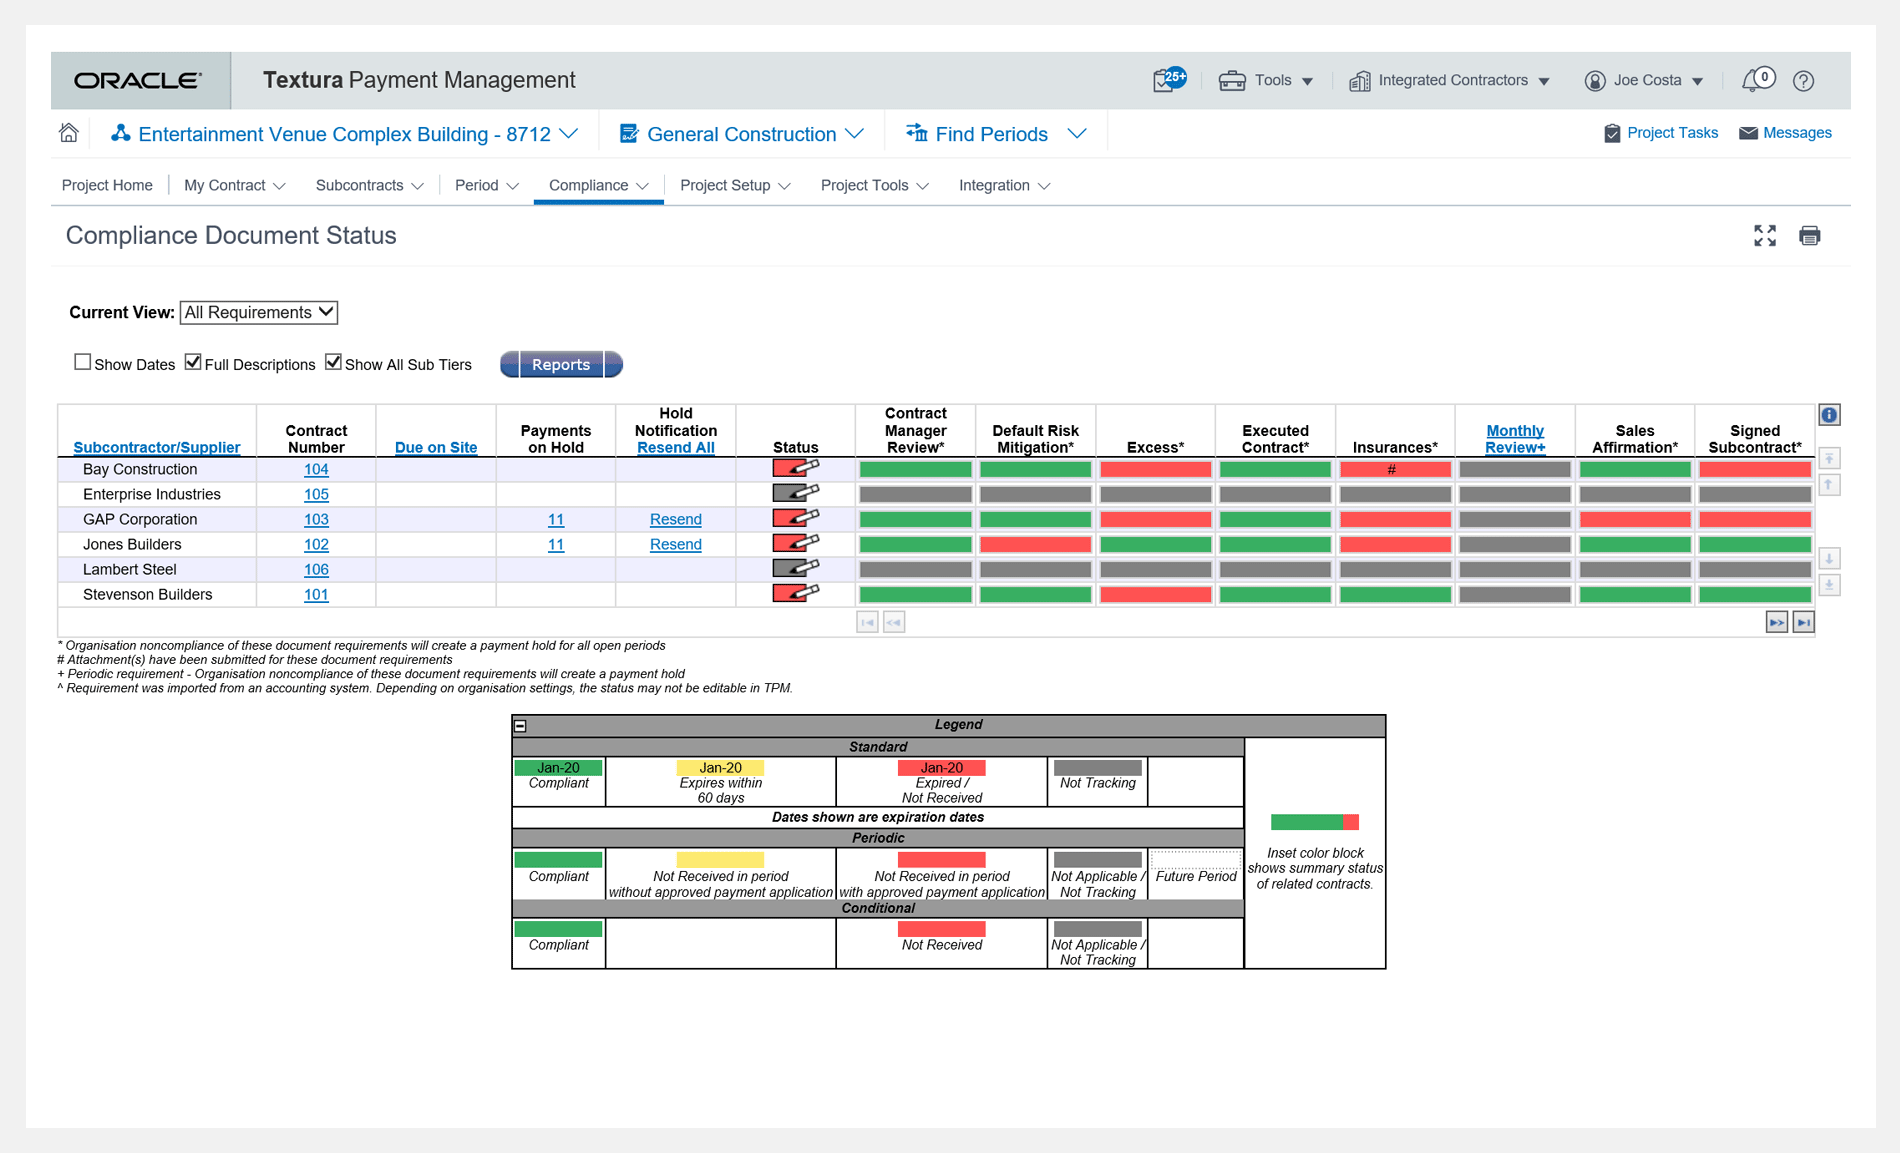
Task: Open the Project Tools menu
Action: [875, 185]
